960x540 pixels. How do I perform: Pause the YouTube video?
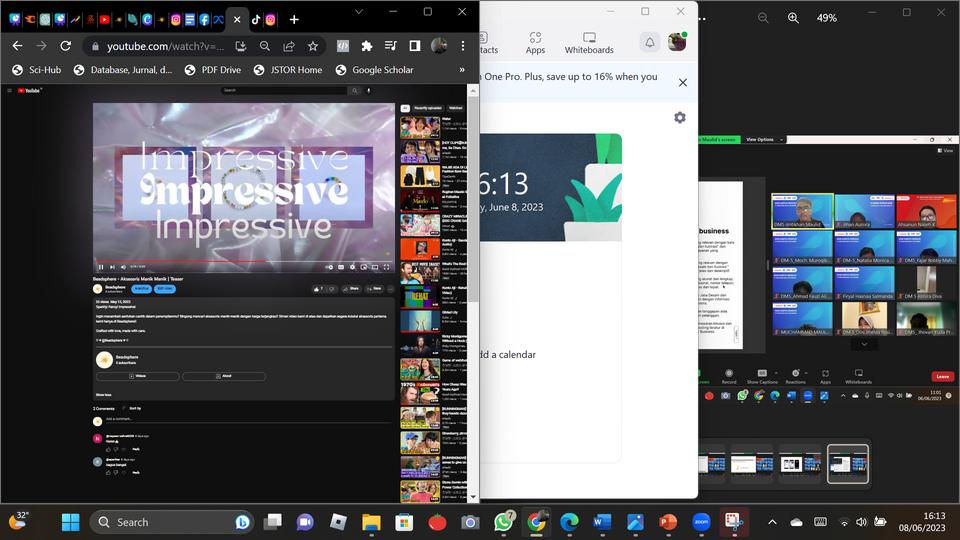[100, 267]
